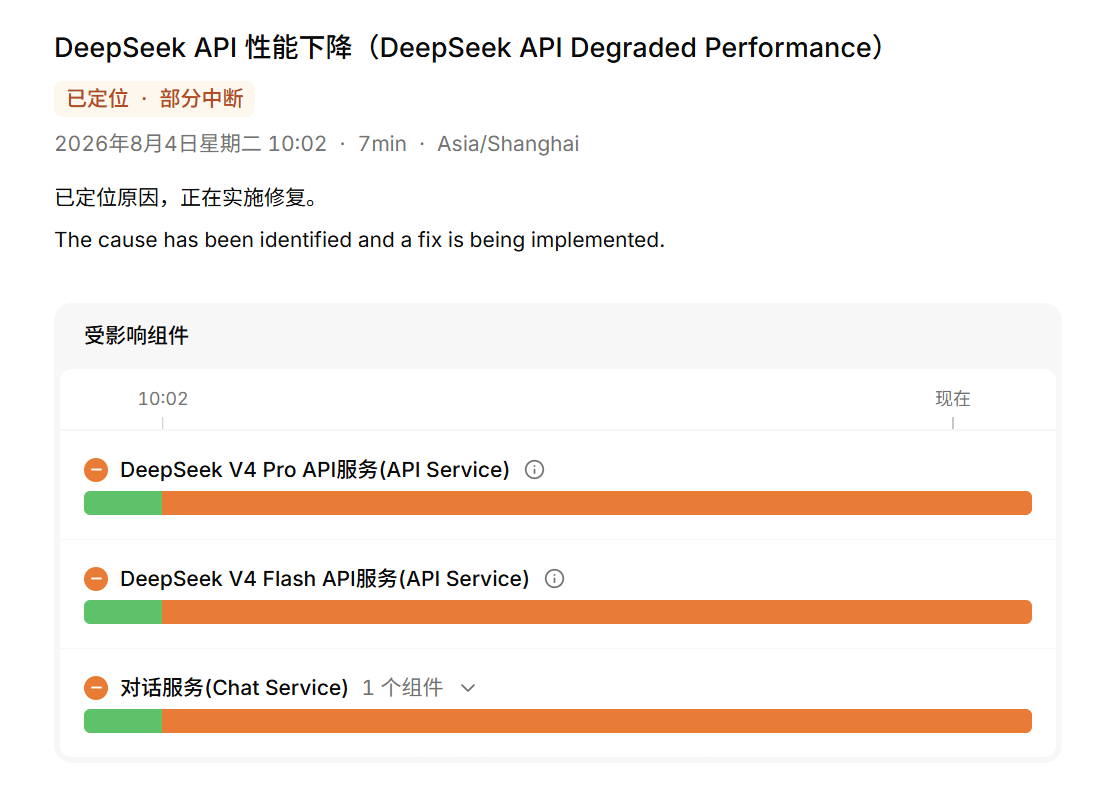This screenshot has width=1110, height=798.
Task: Click the '2026年8月4日星期二 10:02' timestamp
Action: pos(190,144)
